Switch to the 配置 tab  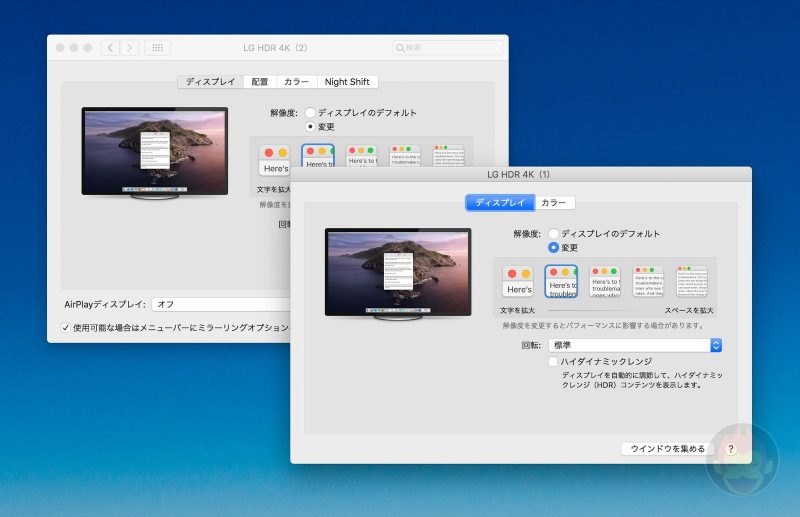[x=259, y=82]
